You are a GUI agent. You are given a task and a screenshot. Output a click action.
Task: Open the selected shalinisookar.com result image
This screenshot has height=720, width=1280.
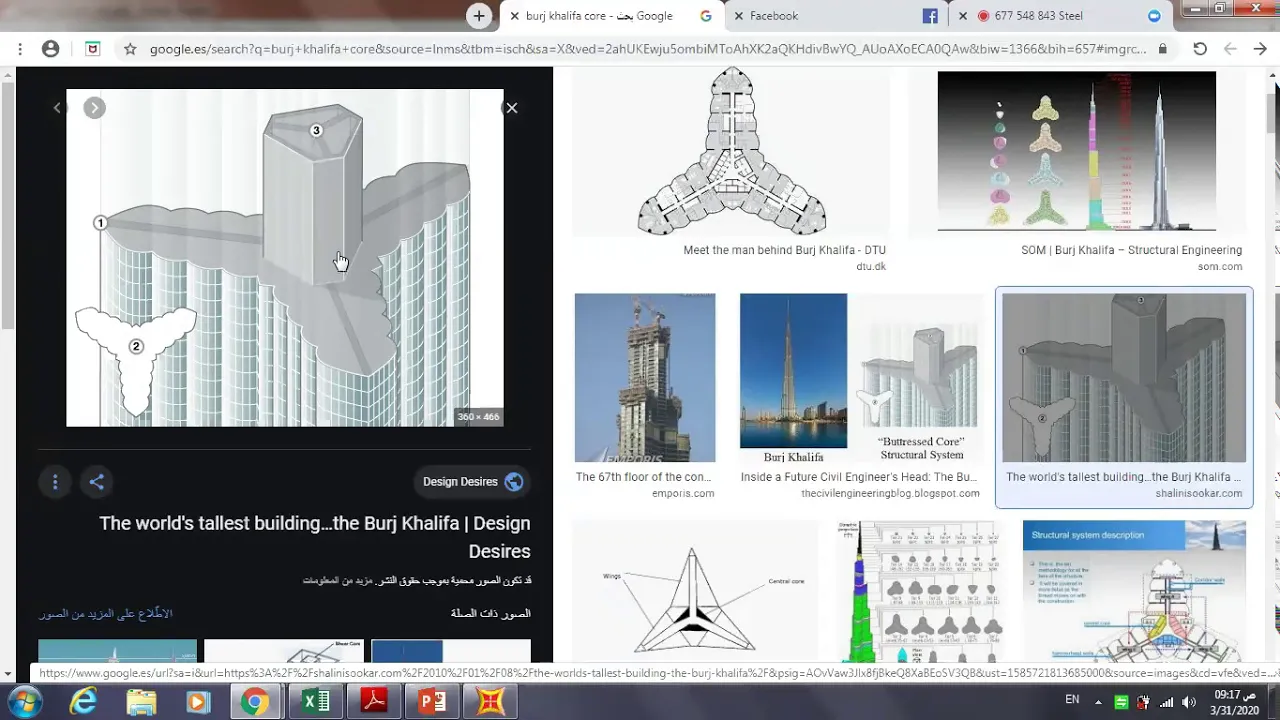coord(1124,377)
